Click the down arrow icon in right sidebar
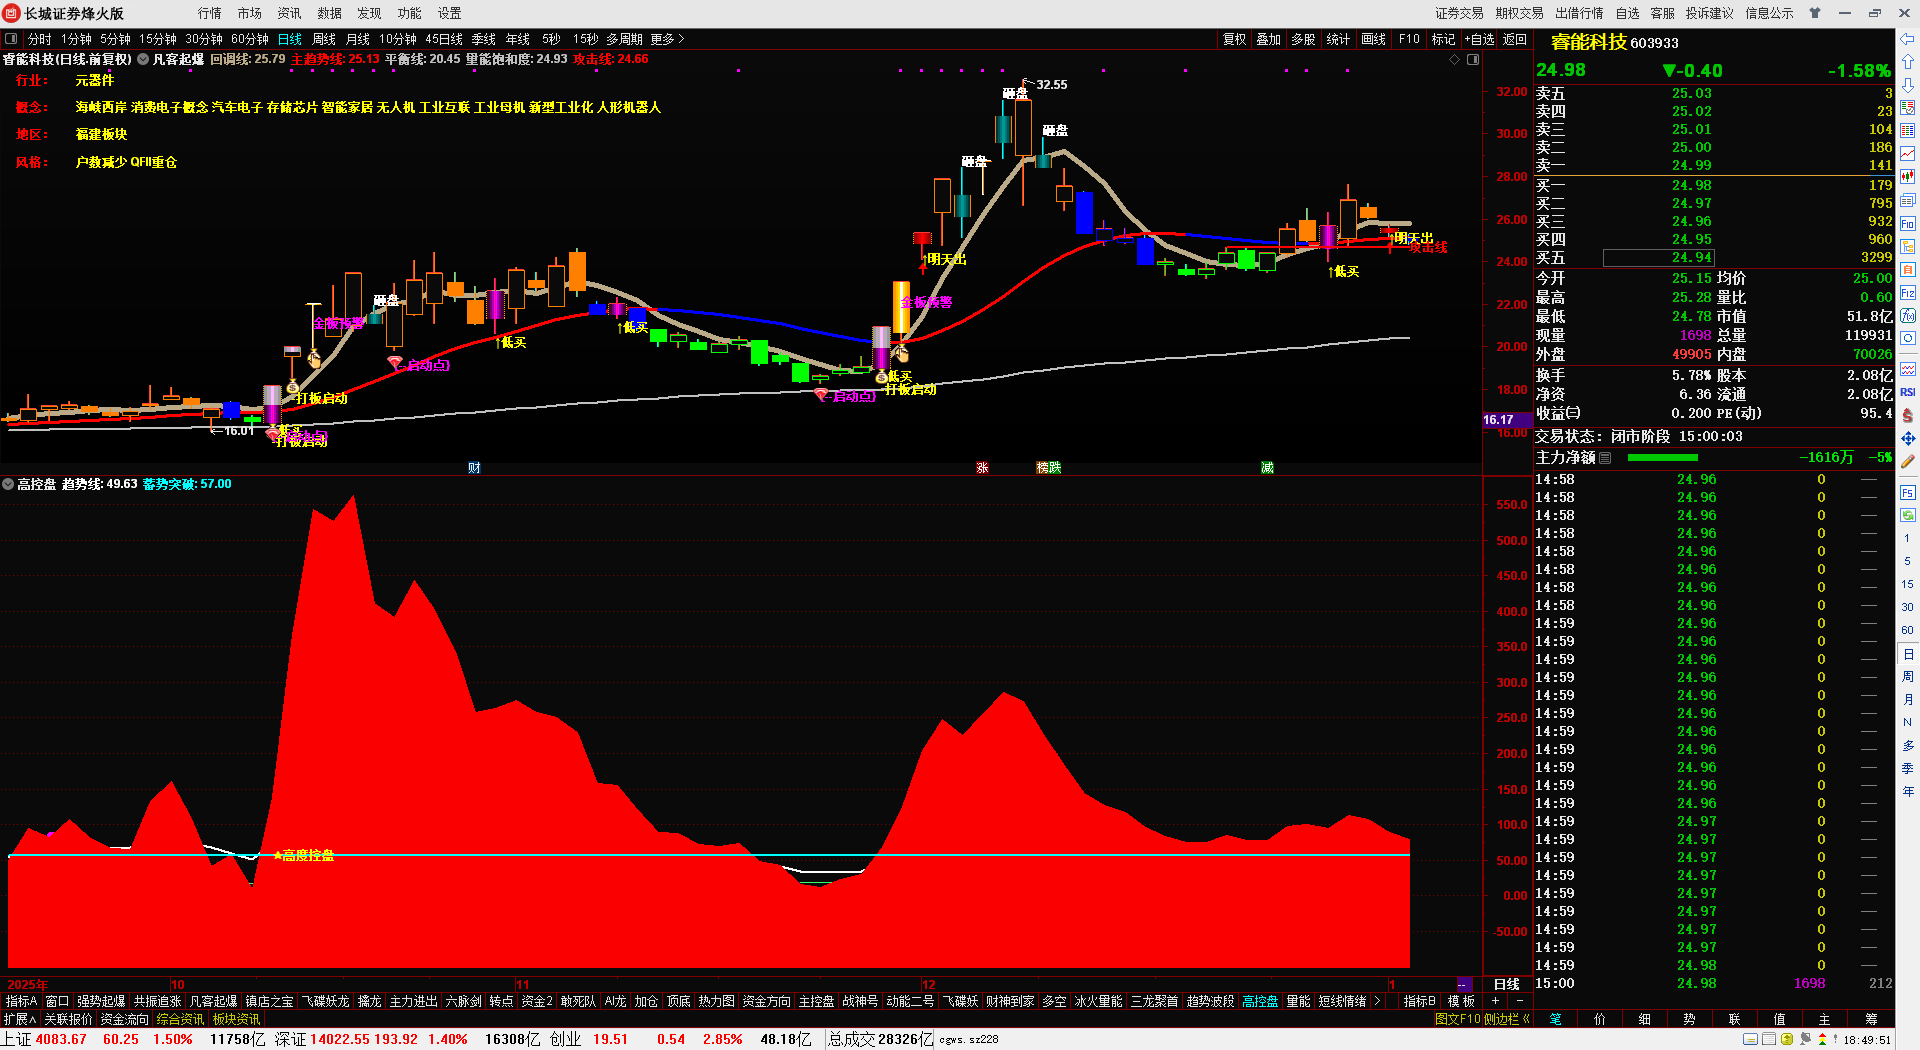The width and height of the screenshot is (1920, 1050). pos(1907,85)
